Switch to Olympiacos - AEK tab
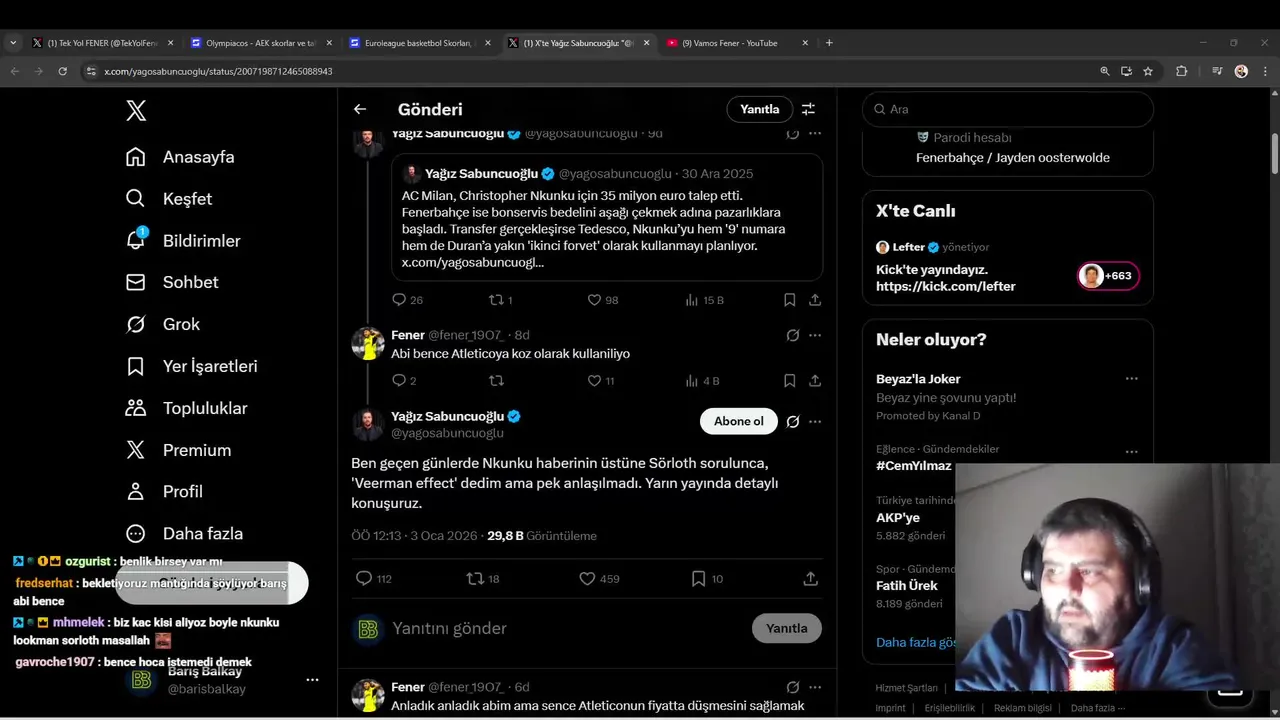 click(260, 43)
